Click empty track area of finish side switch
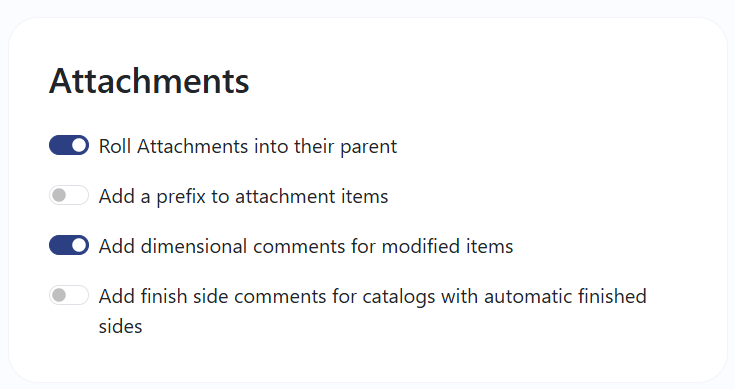The height and width of the screenshot is (389, 735). 78,295
